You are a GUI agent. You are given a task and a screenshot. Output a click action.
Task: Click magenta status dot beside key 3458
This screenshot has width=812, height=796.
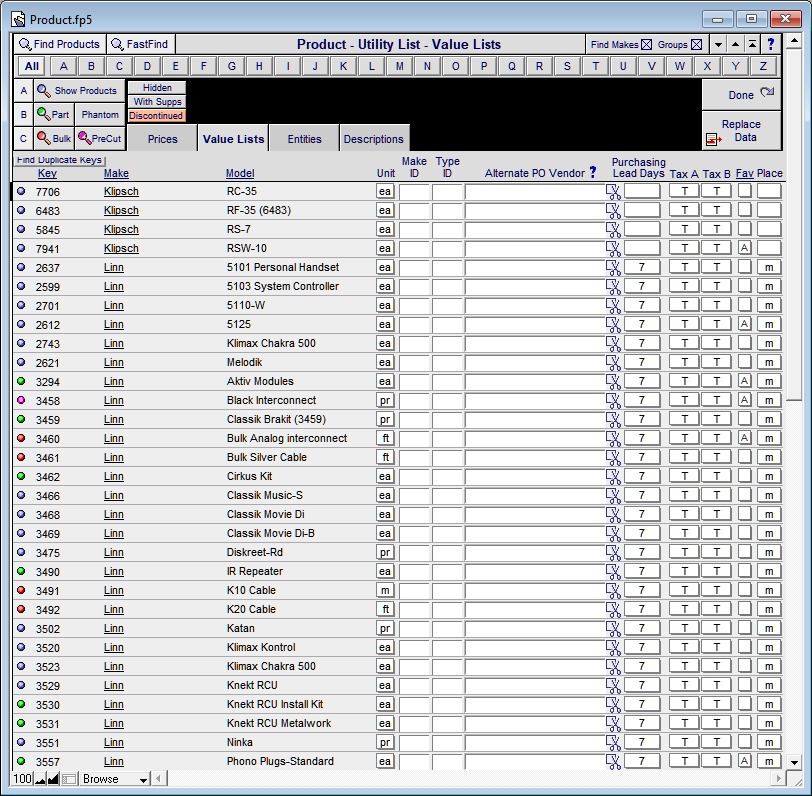(x=21, y=400)
